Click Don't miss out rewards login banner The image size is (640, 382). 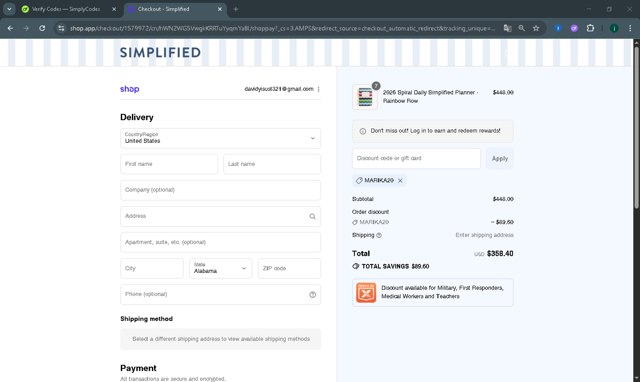click(433, 131)
